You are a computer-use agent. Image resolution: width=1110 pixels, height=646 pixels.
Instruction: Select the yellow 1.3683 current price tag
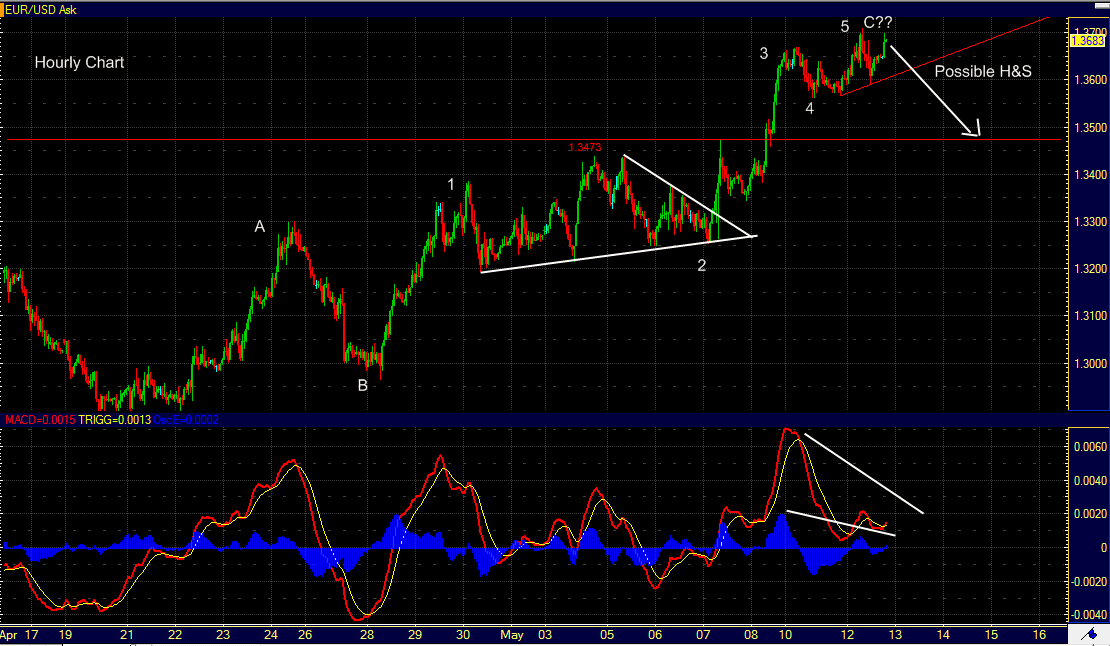coord(1087,42)
